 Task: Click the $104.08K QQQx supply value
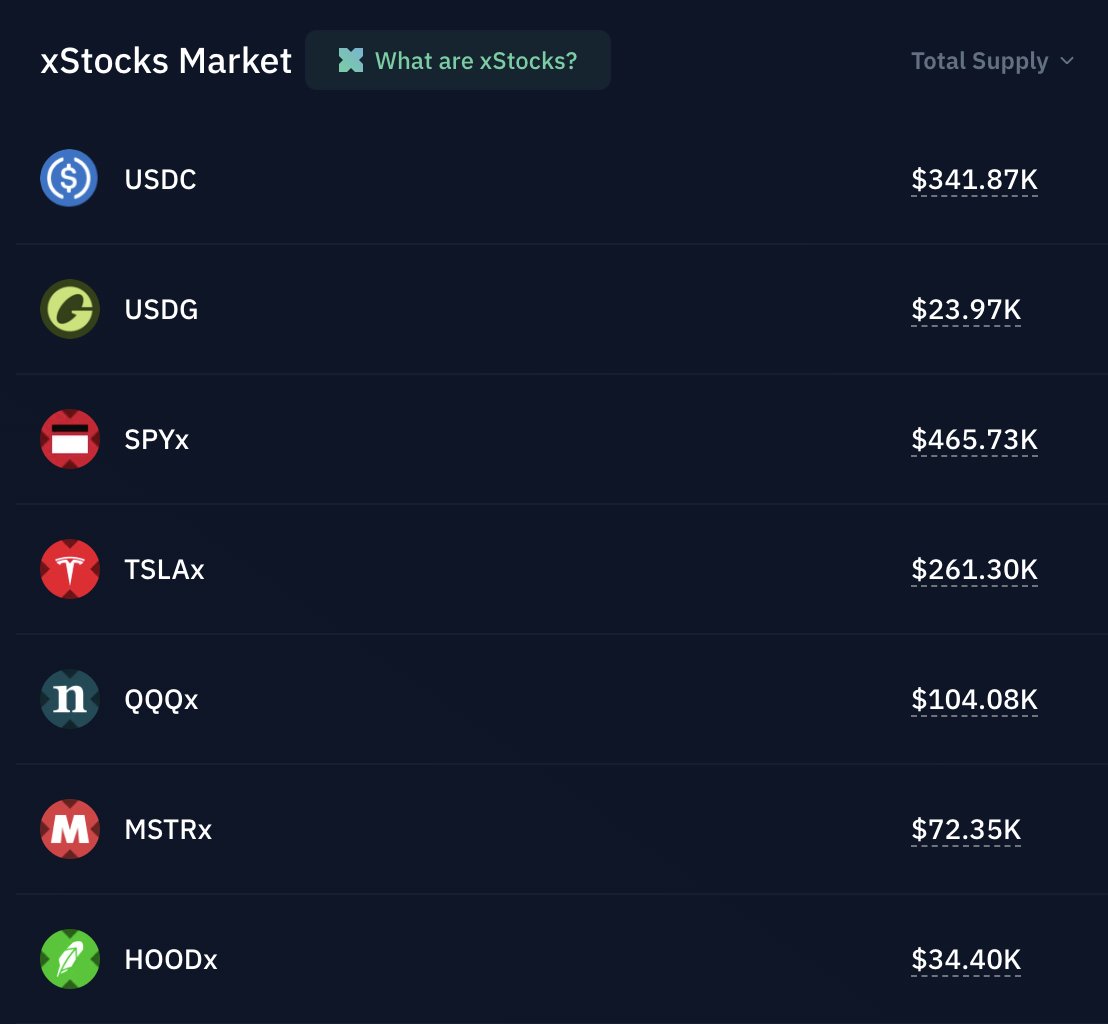coord(974,700)
